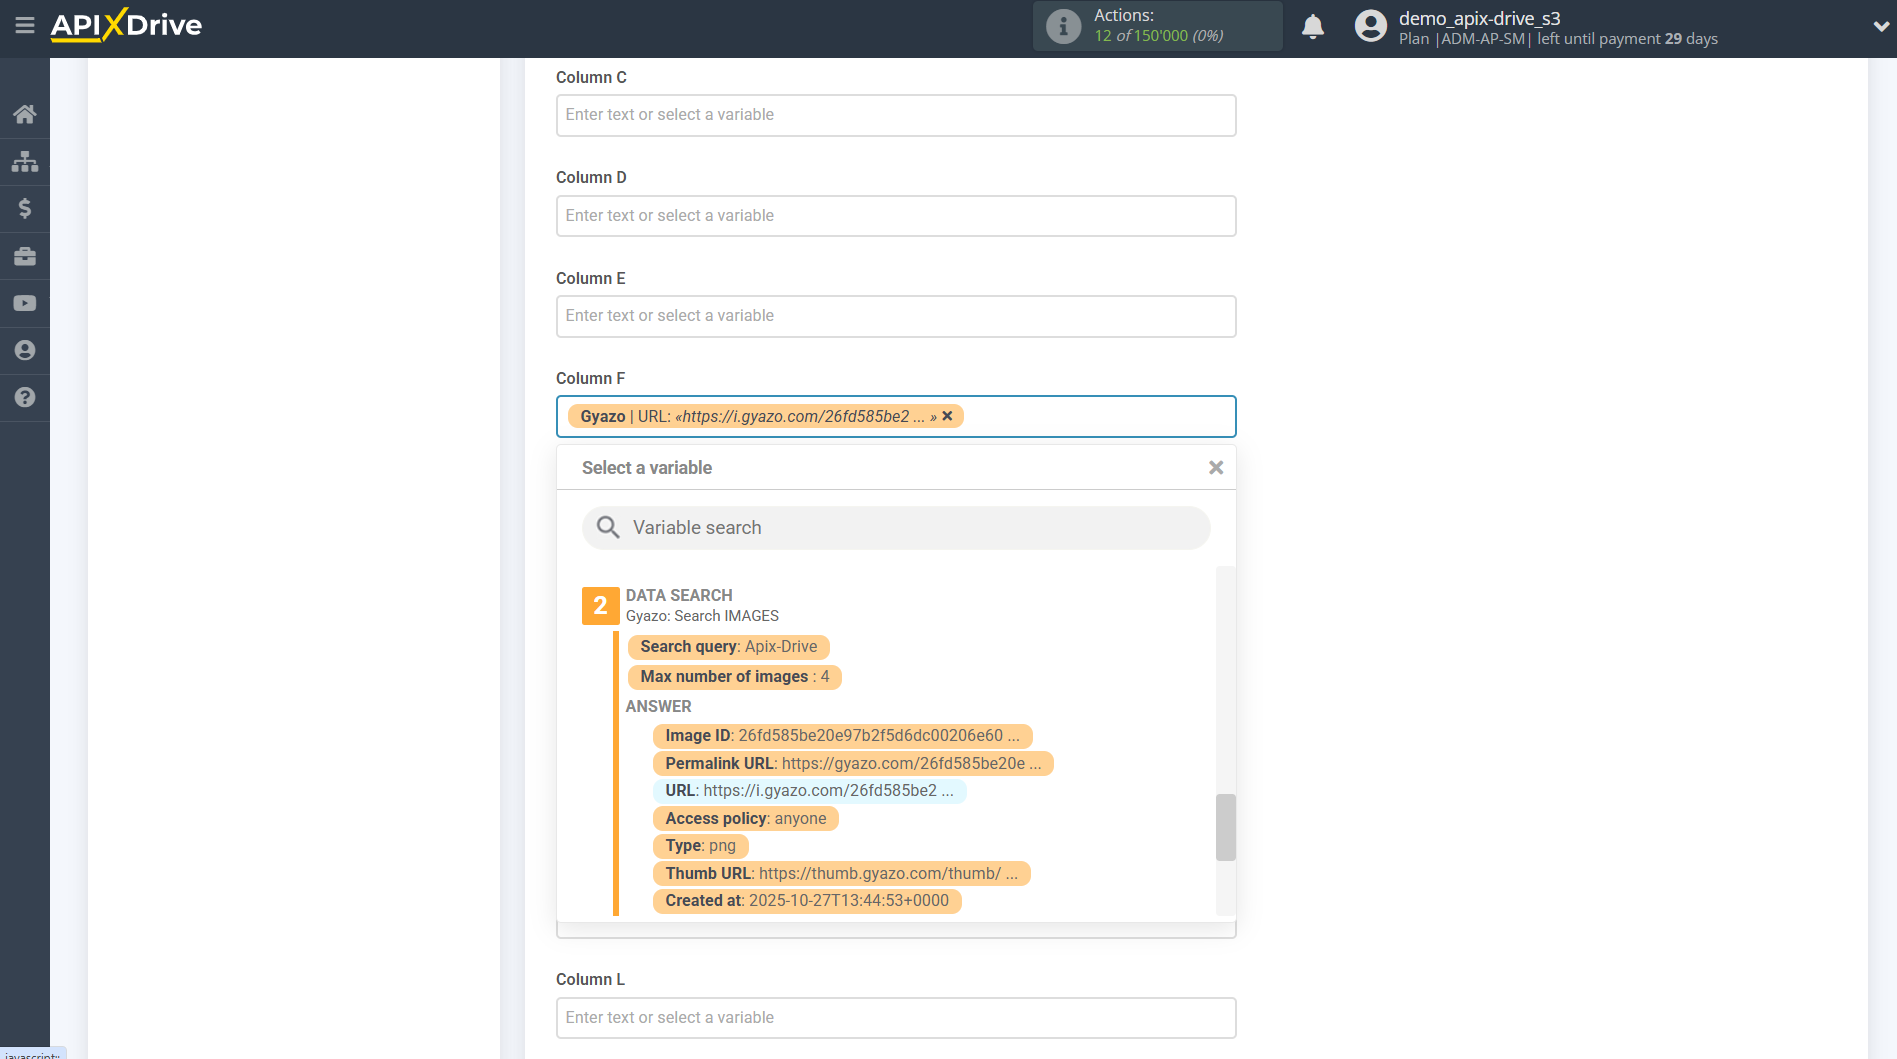Image resolution: width=1897 pixels, height=1059 pixels.
Task: Select the connections hierarchy icon in sidebar
Action: pos(25,161)
